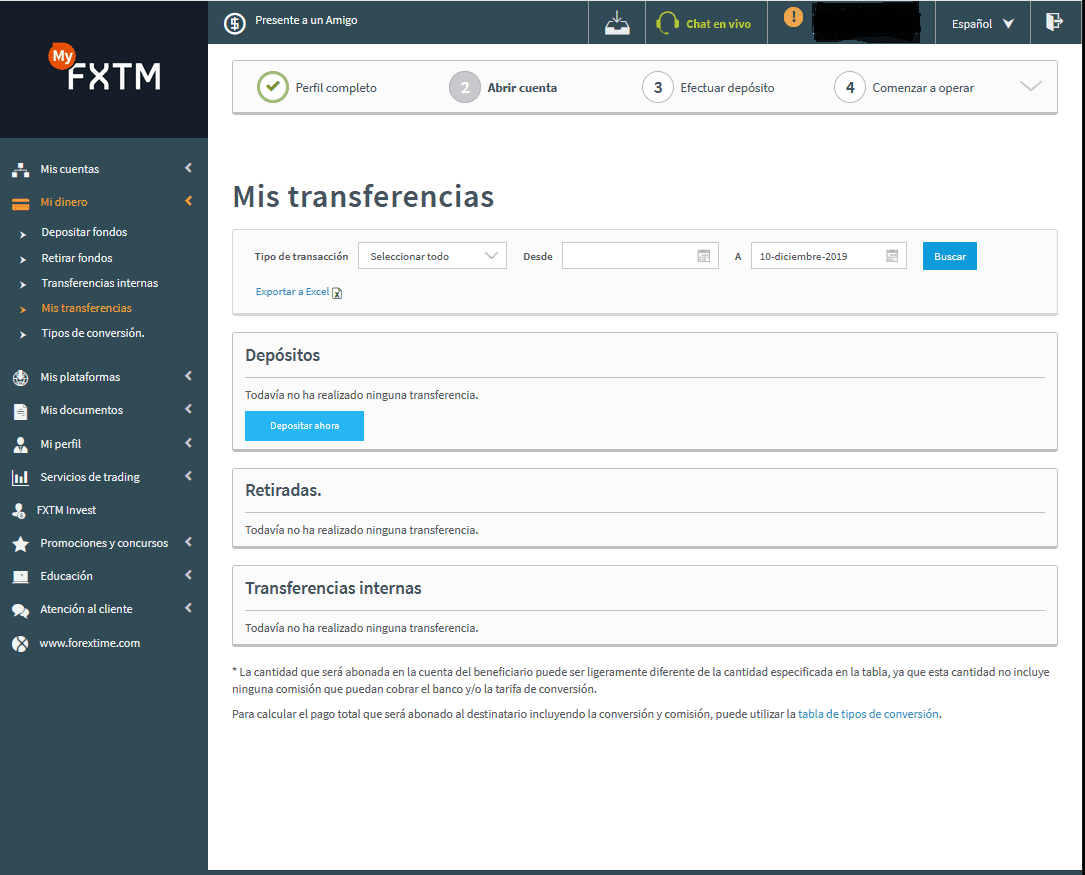The image size is (1085, 875).
Task: Open calendar icon in the Desde field
Action: [x=703, y=256]
